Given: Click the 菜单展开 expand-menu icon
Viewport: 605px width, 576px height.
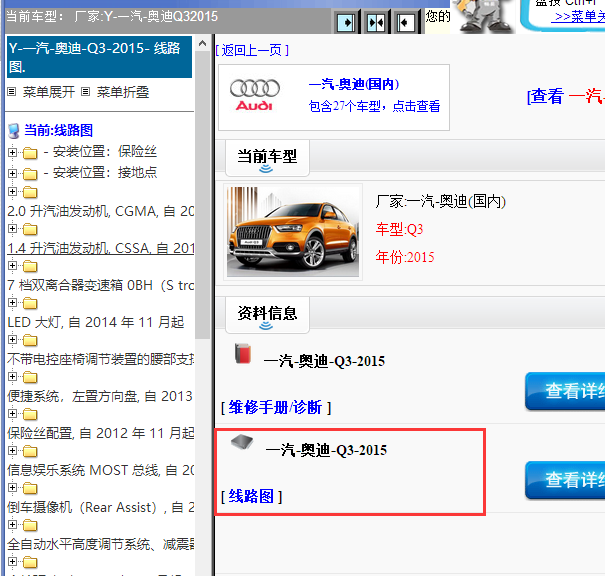Looking at the screenshot, I should pyautogui.click(x=12, y=92).
